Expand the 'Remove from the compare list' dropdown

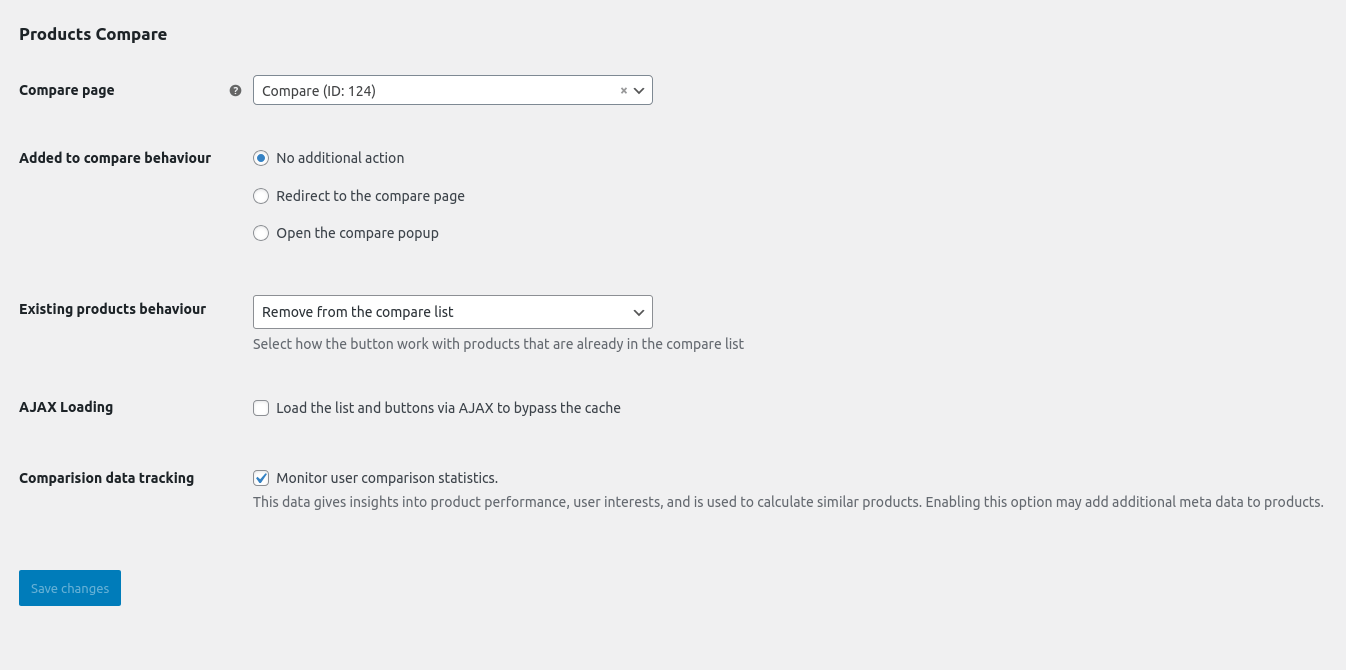(440, 312)
